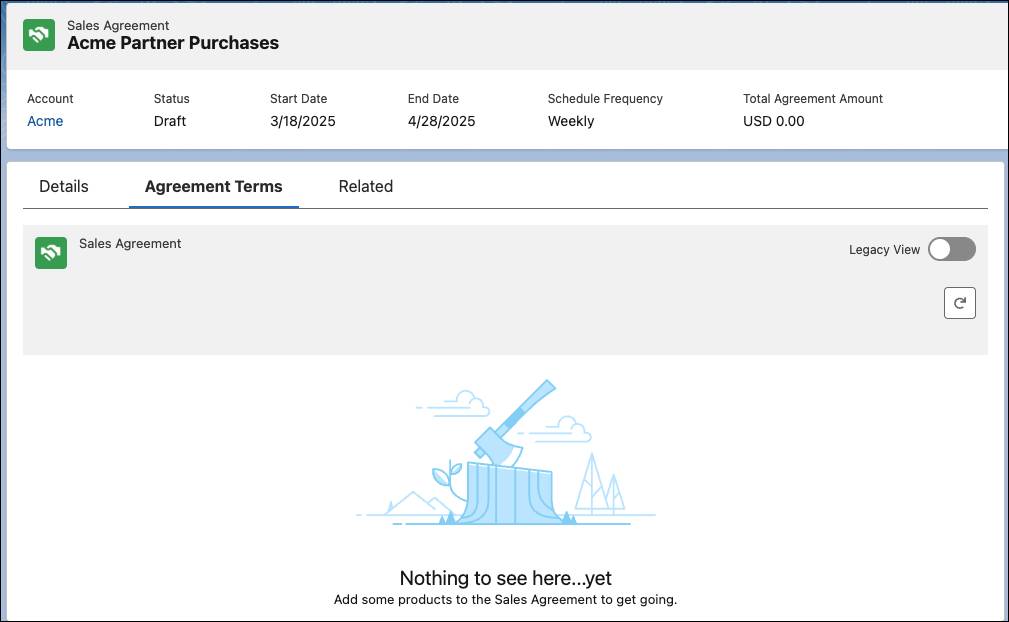
Task: Click the Nothing to see here...yet heading
Action: tap(506, 578)
